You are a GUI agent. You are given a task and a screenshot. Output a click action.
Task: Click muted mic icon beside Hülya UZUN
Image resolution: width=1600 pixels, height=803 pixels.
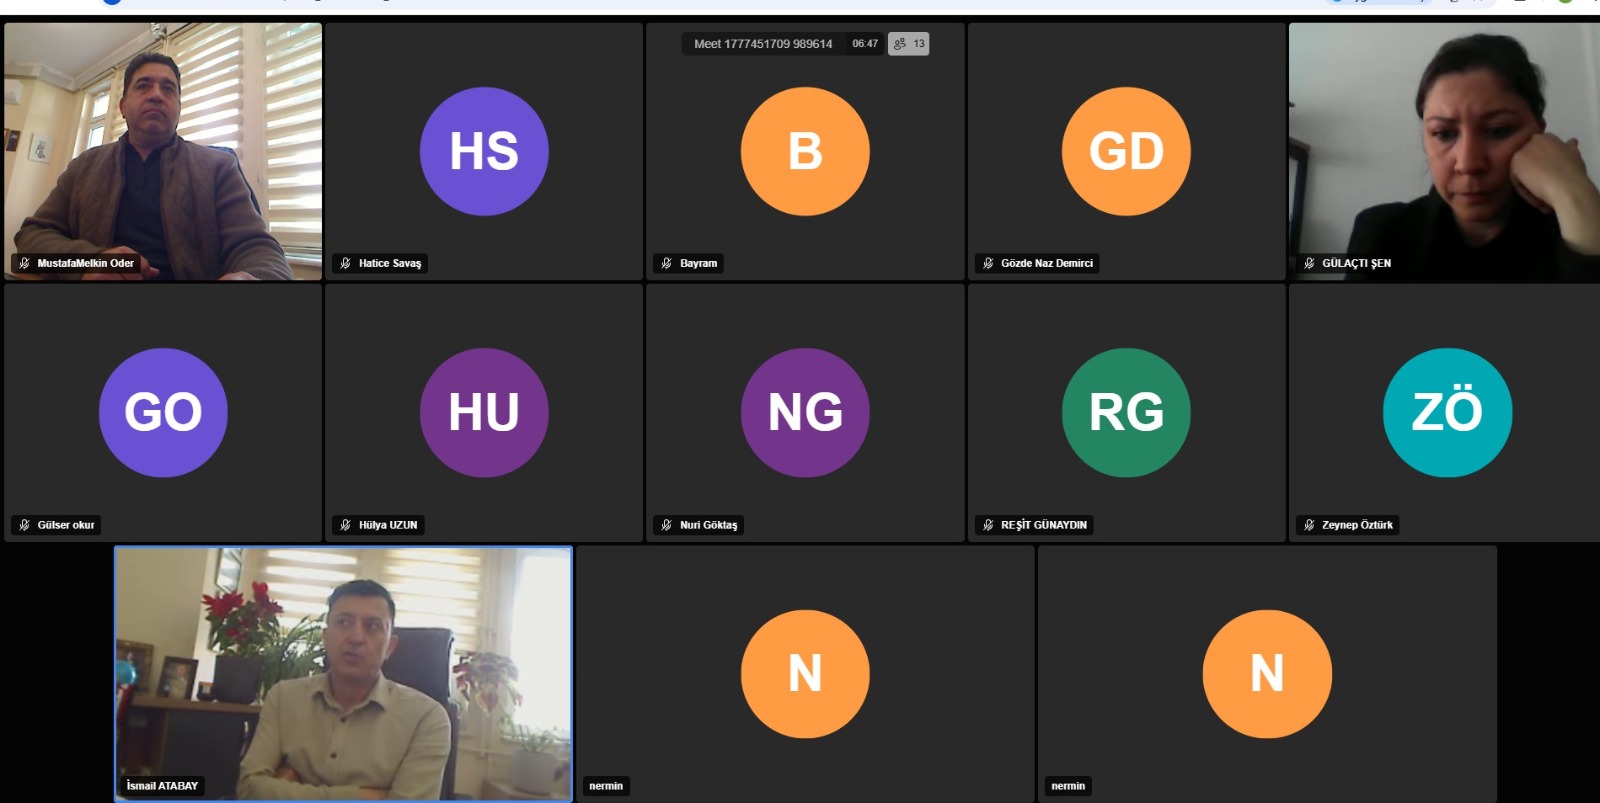345,525
